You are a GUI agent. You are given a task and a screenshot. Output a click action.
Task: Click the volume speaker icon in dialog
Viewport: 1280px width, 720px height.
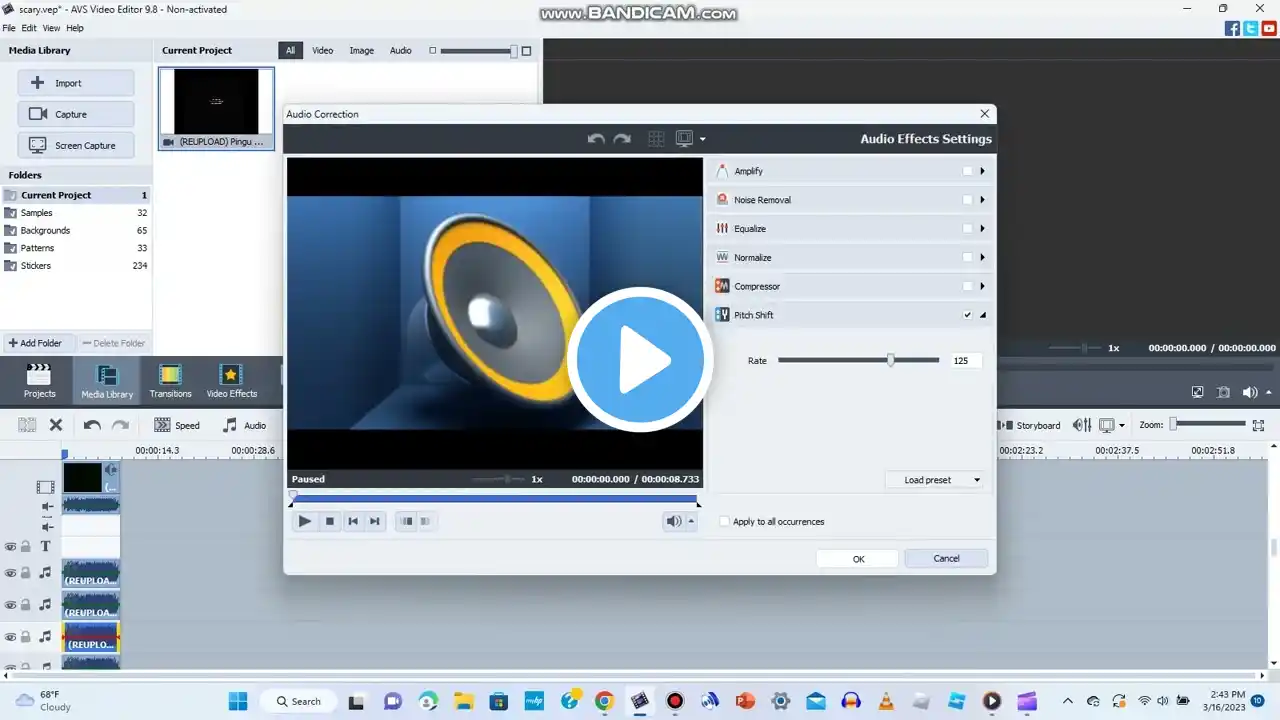(674, 521)
